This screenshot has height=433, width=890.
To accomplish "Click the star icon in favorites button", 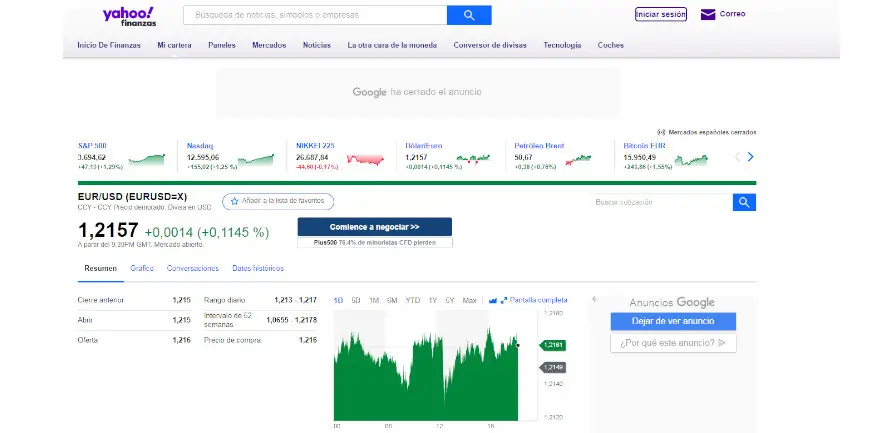I will (234, 201).
